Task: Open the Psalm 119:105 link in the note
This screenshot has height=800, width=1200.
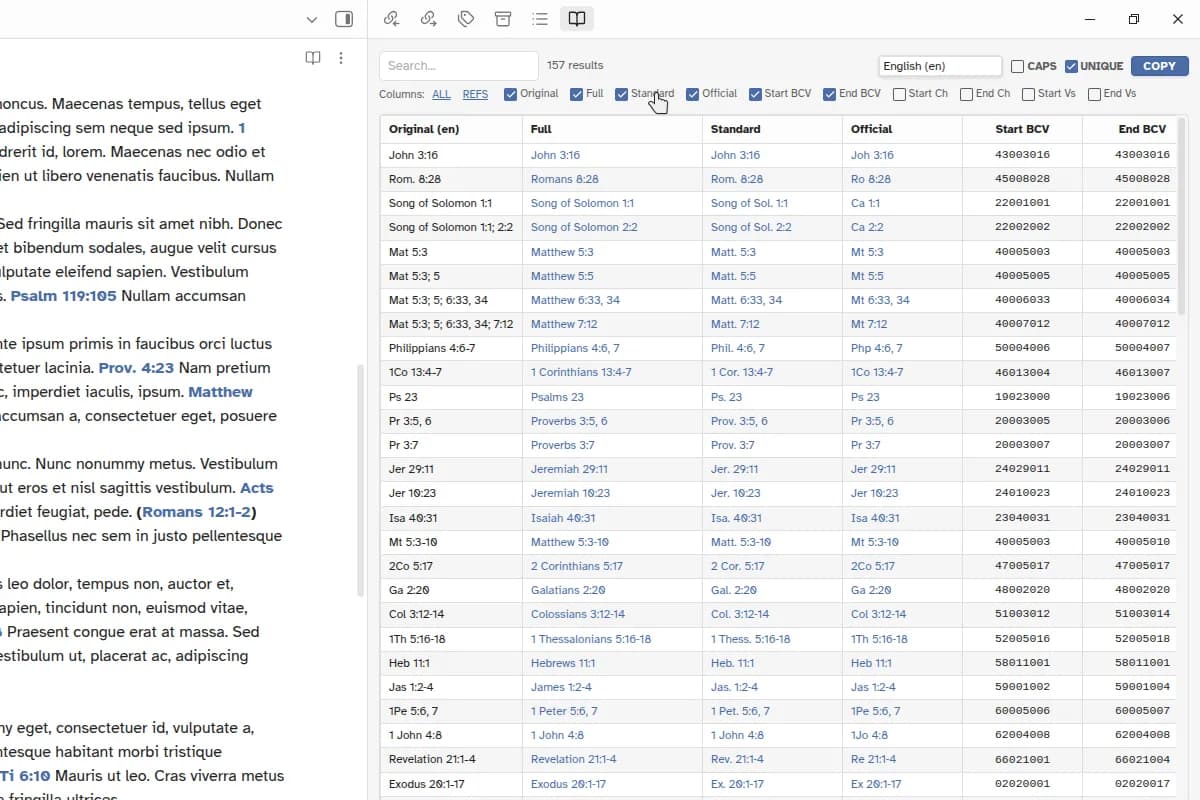Action: pos(64,296)
